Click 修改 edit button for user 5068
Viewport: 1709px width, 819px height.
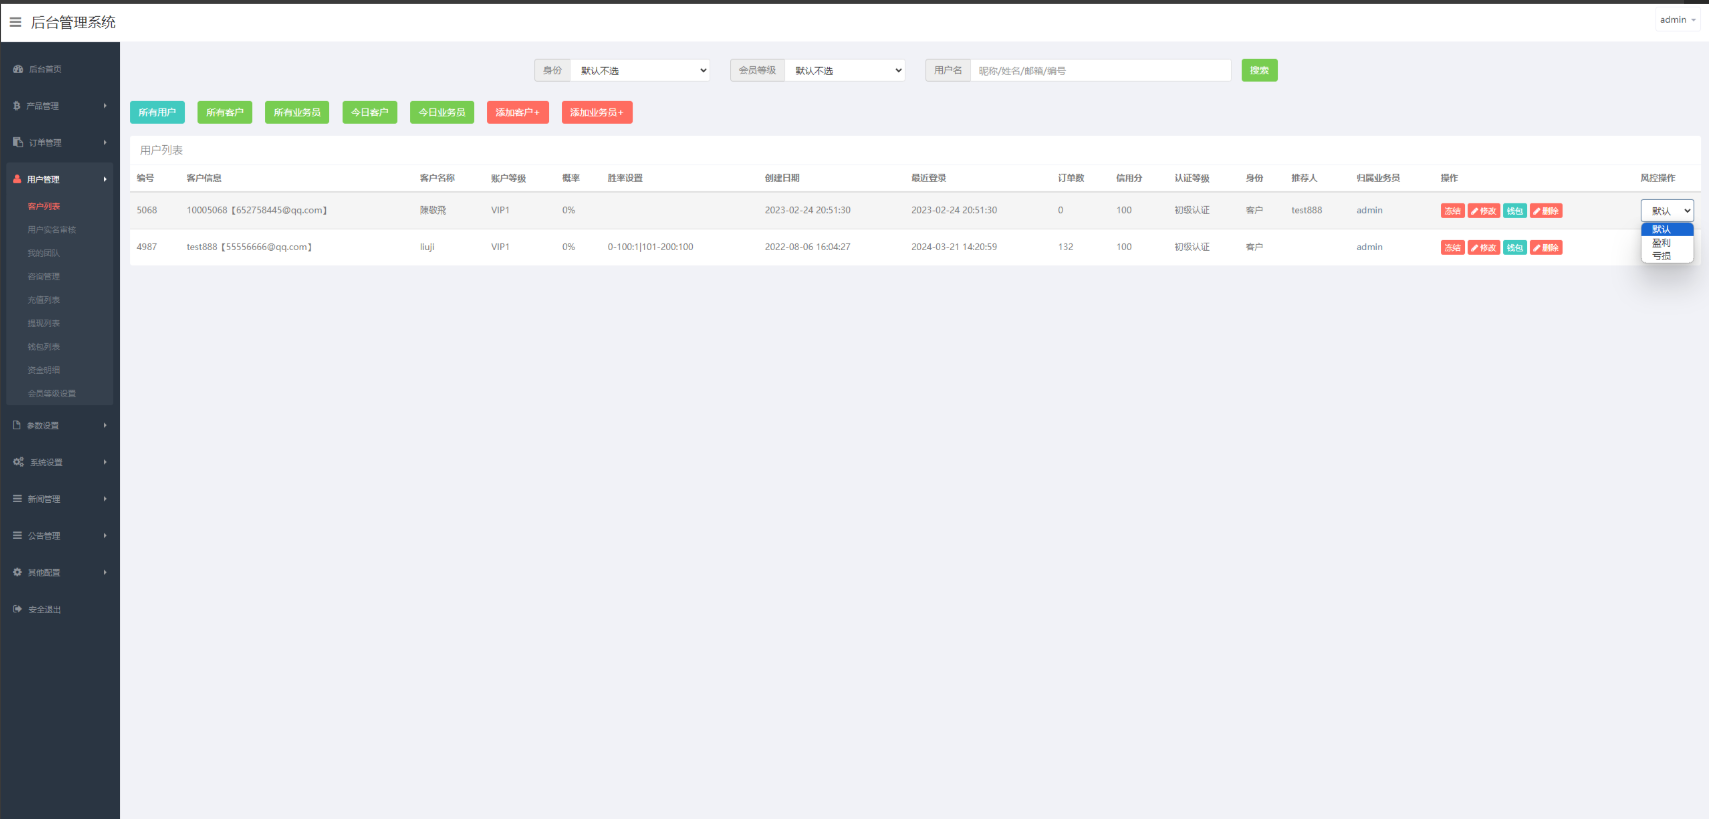(1483, 211)
